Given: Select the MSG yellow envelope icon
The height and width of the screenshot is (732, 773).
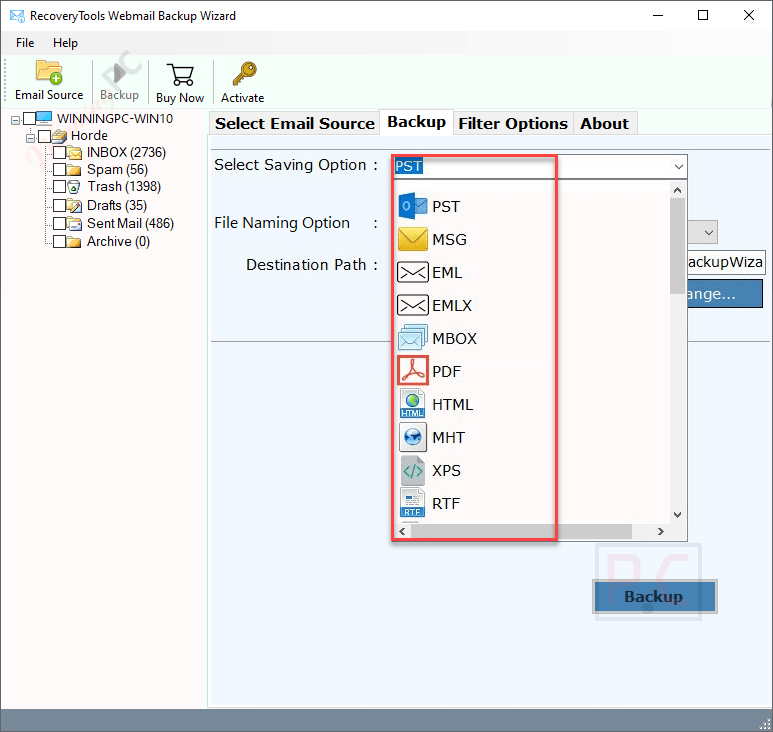Looking at the screenshot, I should tap(413, 239).
